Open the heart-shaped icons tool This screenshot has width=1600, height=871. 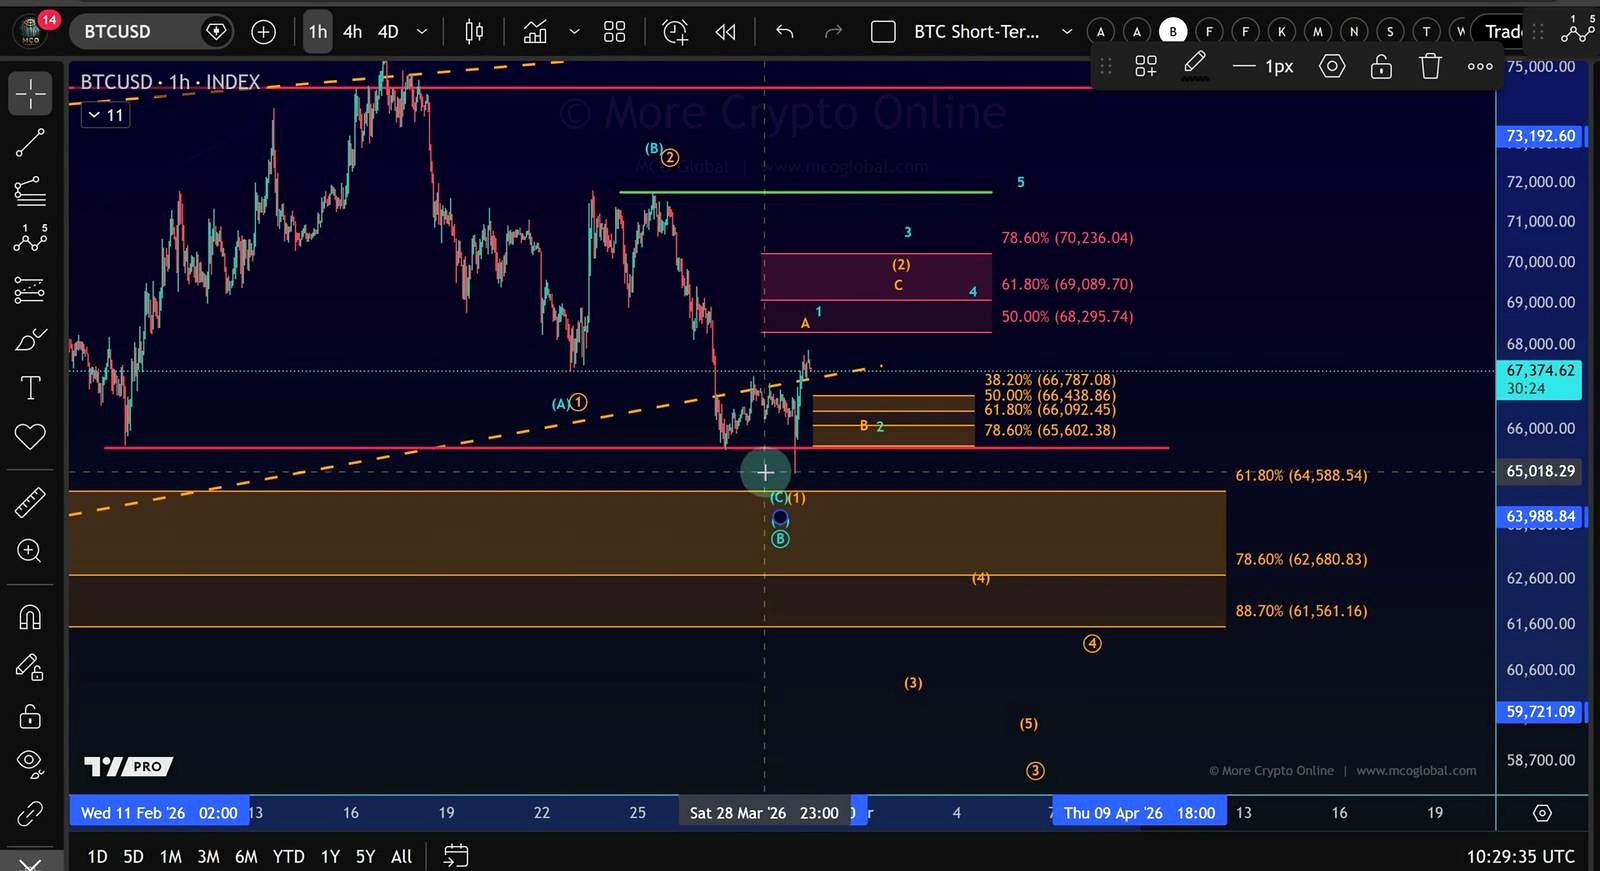[x=30, y=437]
